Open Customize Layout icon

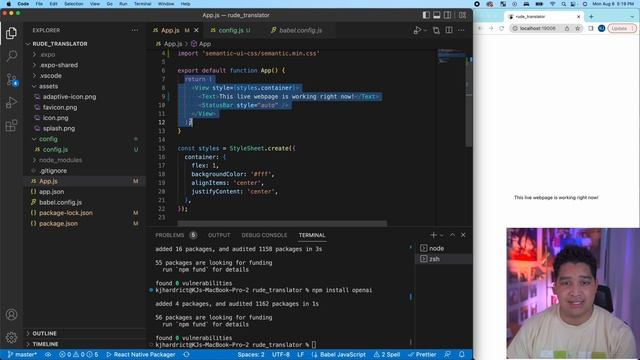(x=462, y=15)
